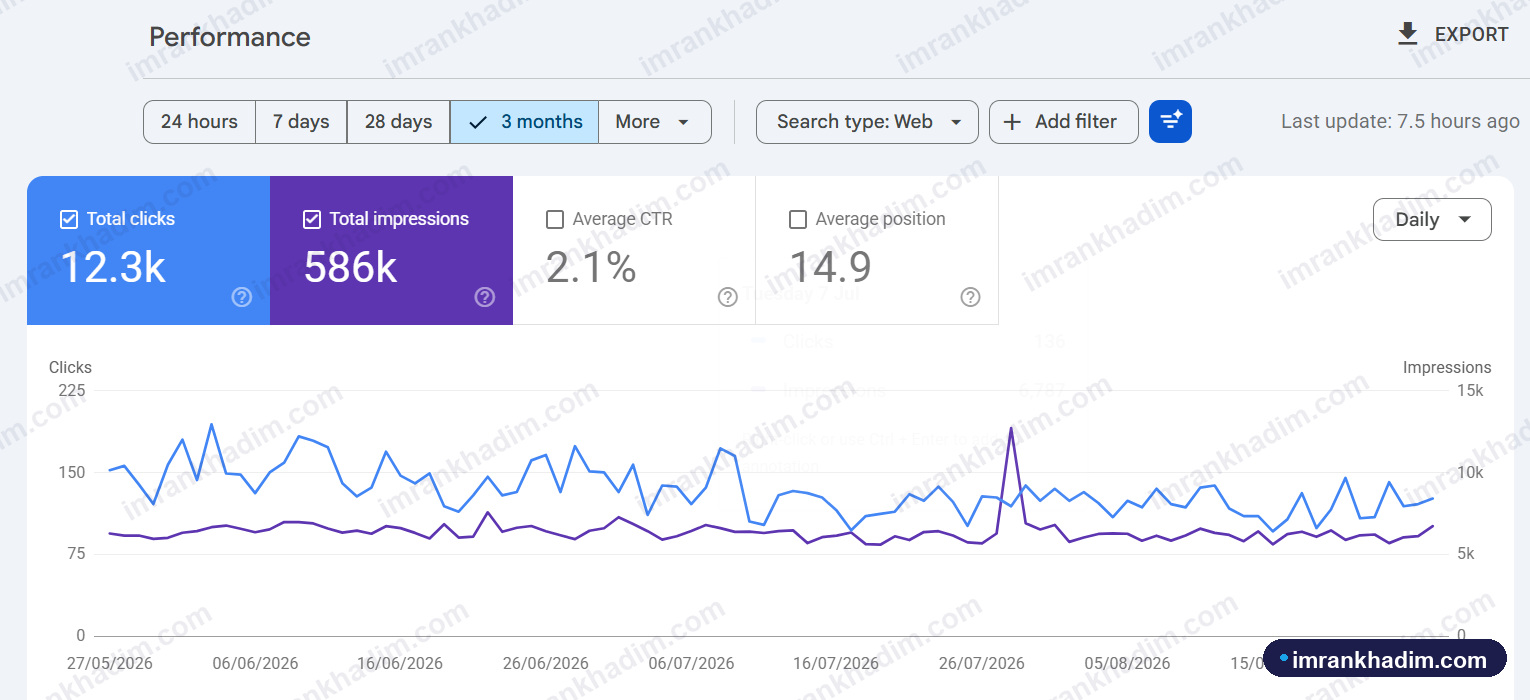Click the 15k impressions axis value
1530x700 pixels.
[x=1470, y=390]
